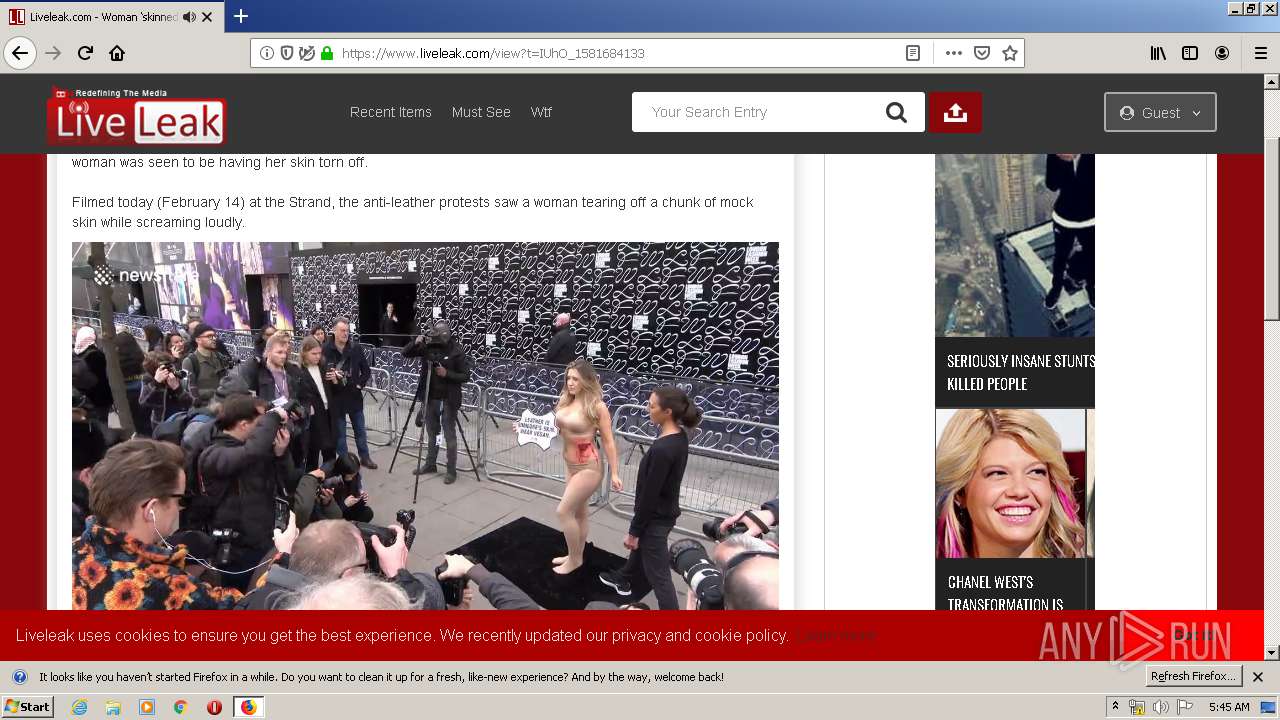Screen dimensions: 1280x720
Task: Select the Must See menu item
Action: [x=481, y=112]
